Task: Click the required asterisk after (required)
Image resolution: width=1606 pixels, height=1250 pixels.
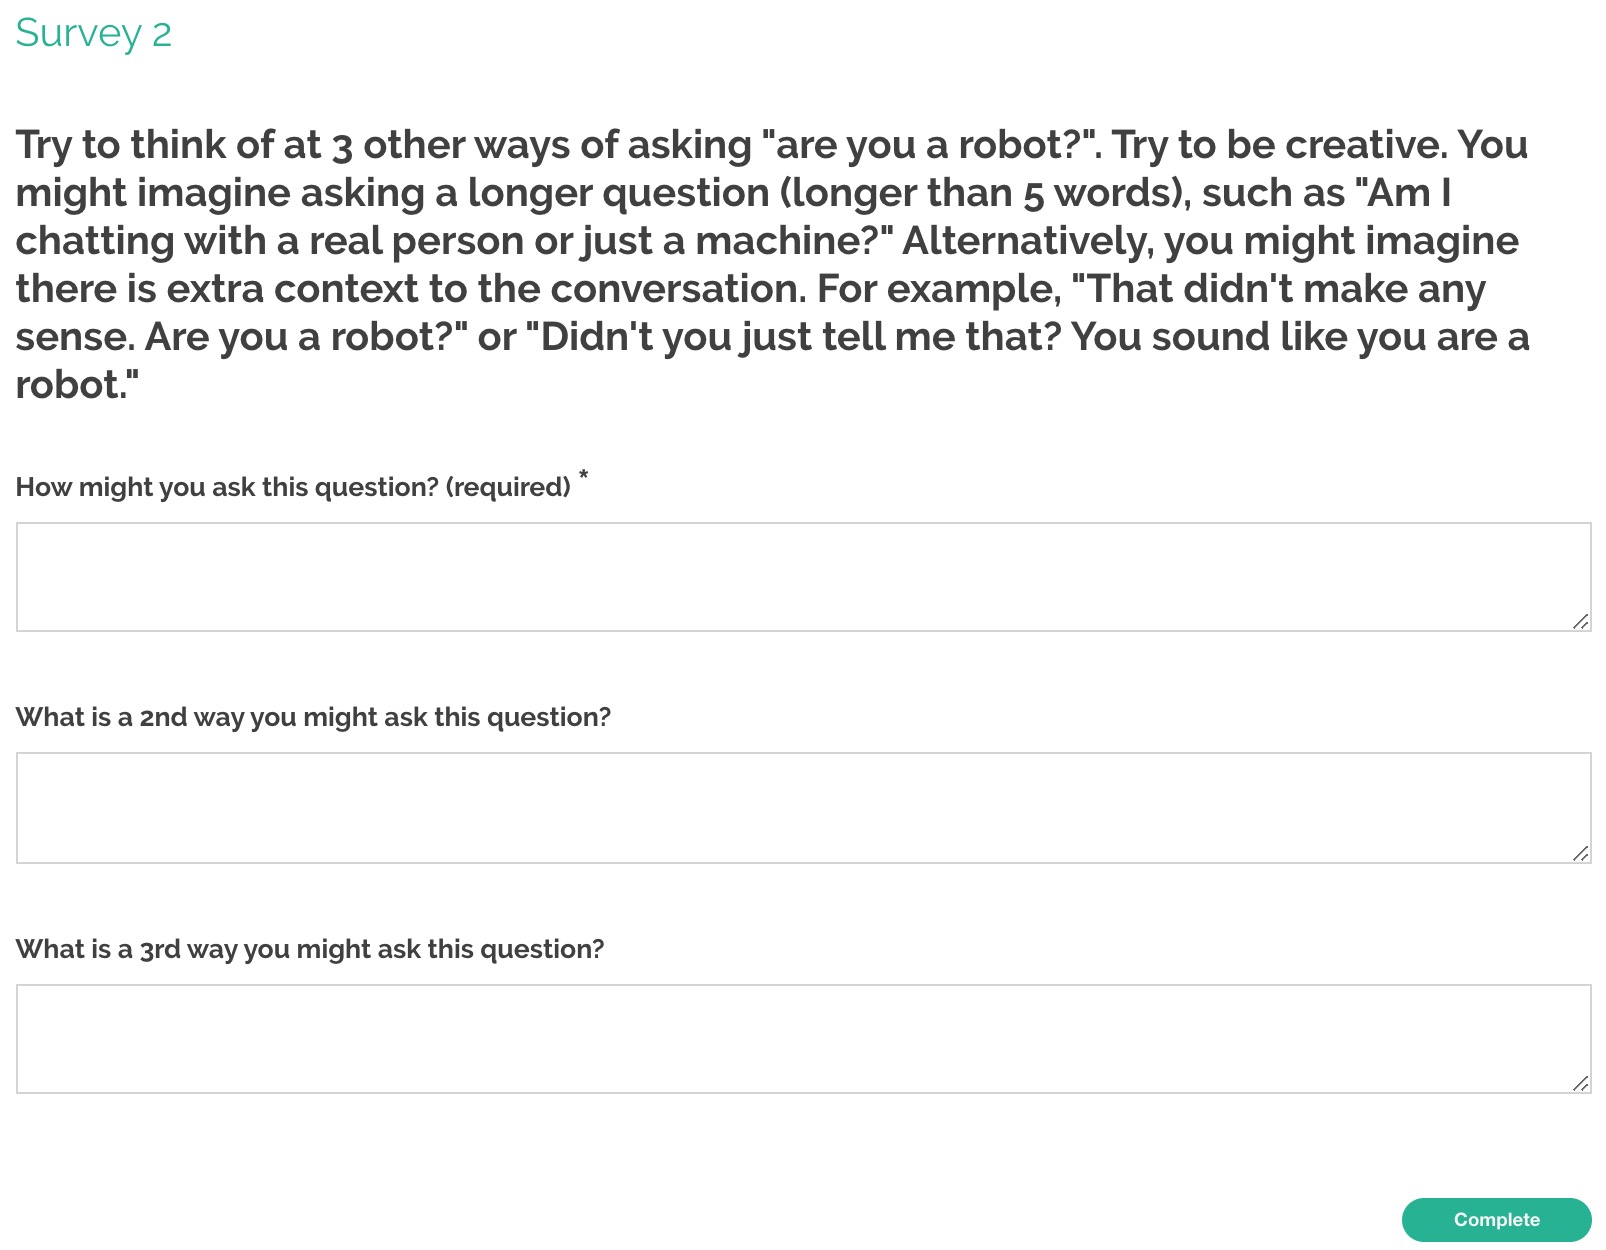Action: point(583,474)
